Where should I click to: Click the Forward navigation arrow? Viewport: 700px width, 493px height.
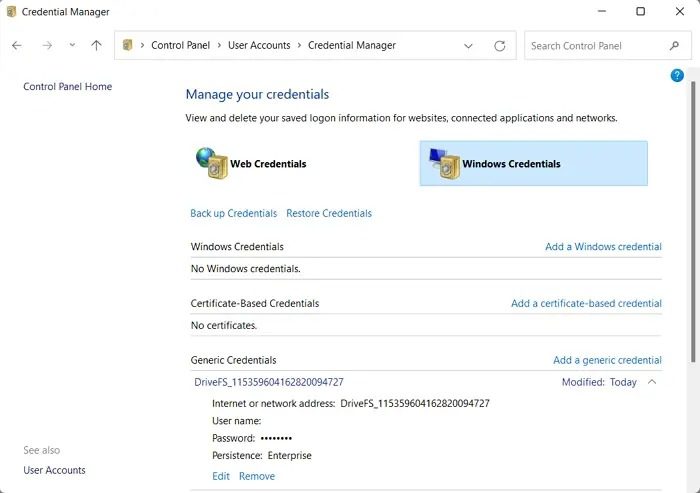click(47, 46)
